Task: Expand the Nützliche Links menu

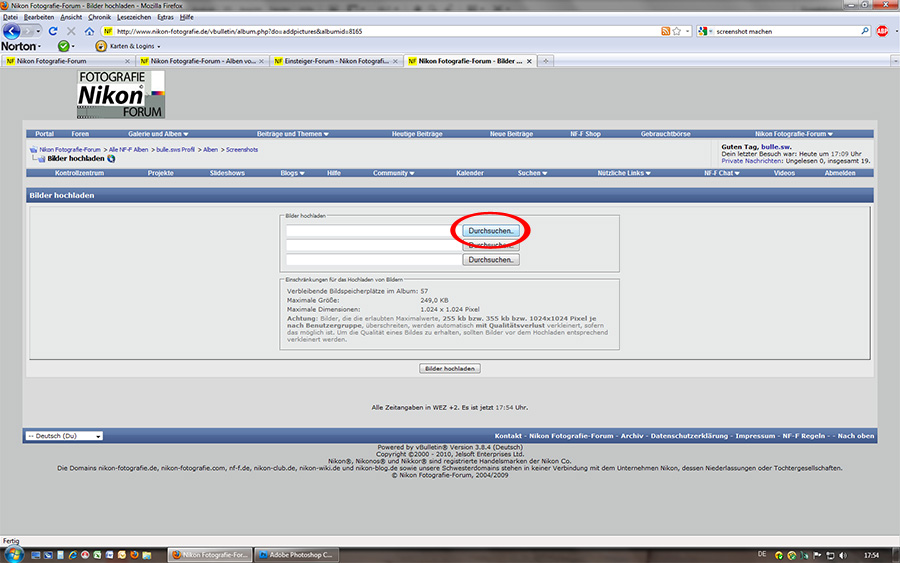Action: [x=624, y=173]
